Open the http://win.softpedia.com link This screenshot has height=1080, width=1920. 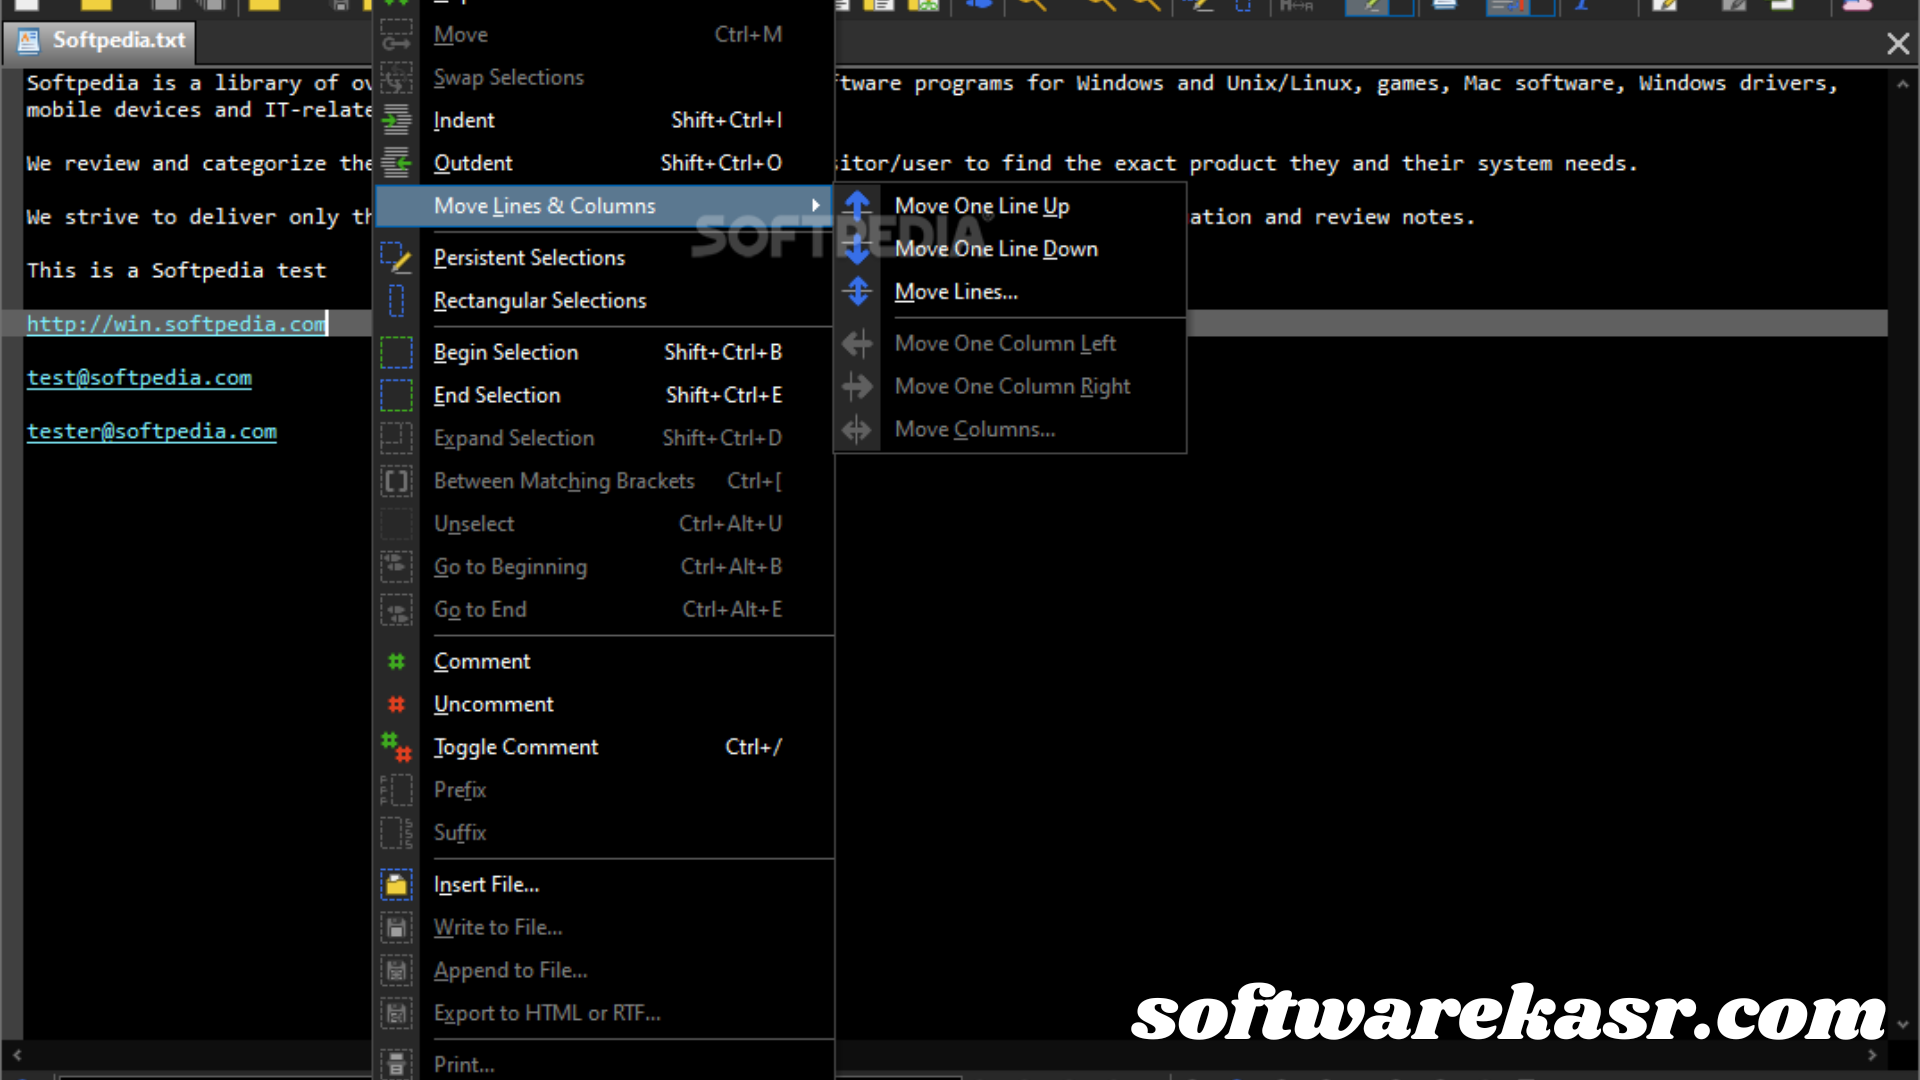(176, 324)
